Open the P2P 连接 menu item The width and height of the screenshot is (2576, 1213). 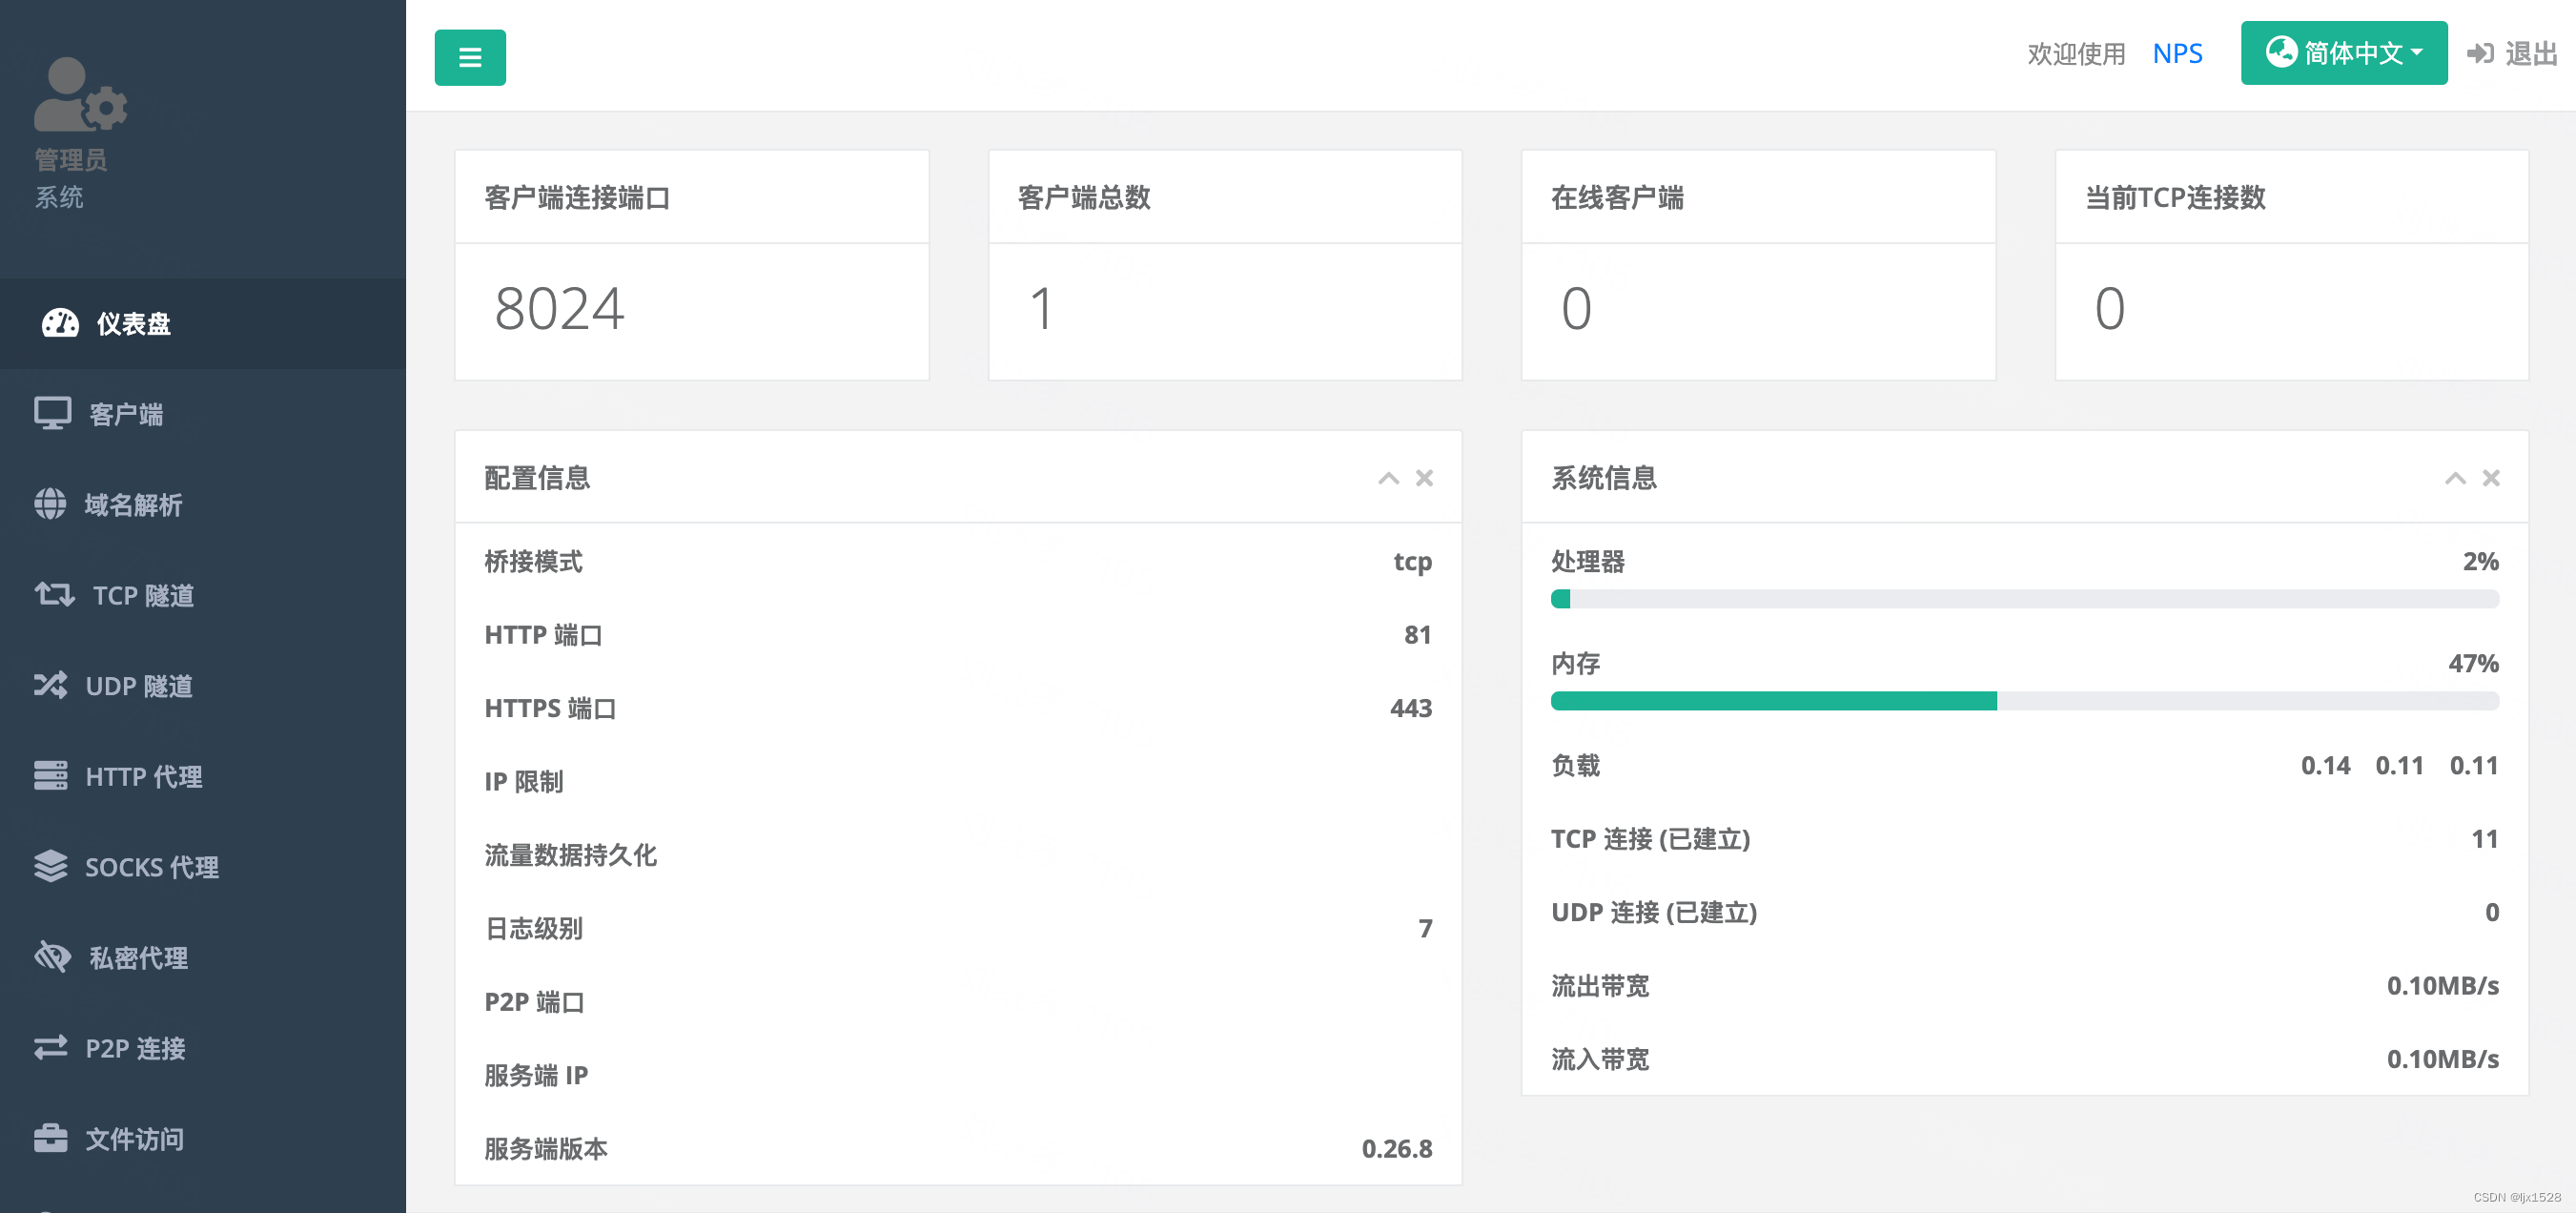click(x=203, y=1048)
